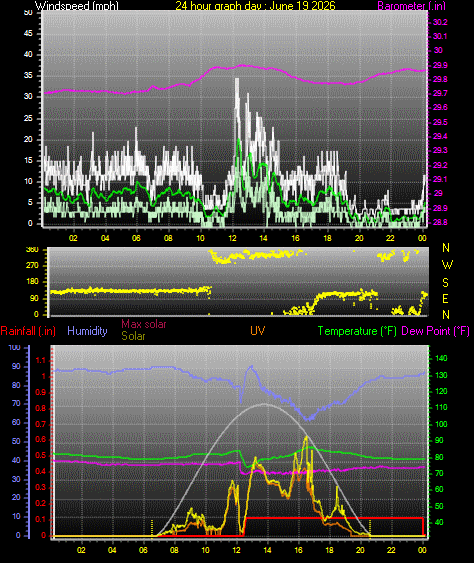Image resolution: width=474 pixels, height=563 pixels.
Task: Click the 06 hour mark on bottom graph
Action: click(x=143, y=550)
